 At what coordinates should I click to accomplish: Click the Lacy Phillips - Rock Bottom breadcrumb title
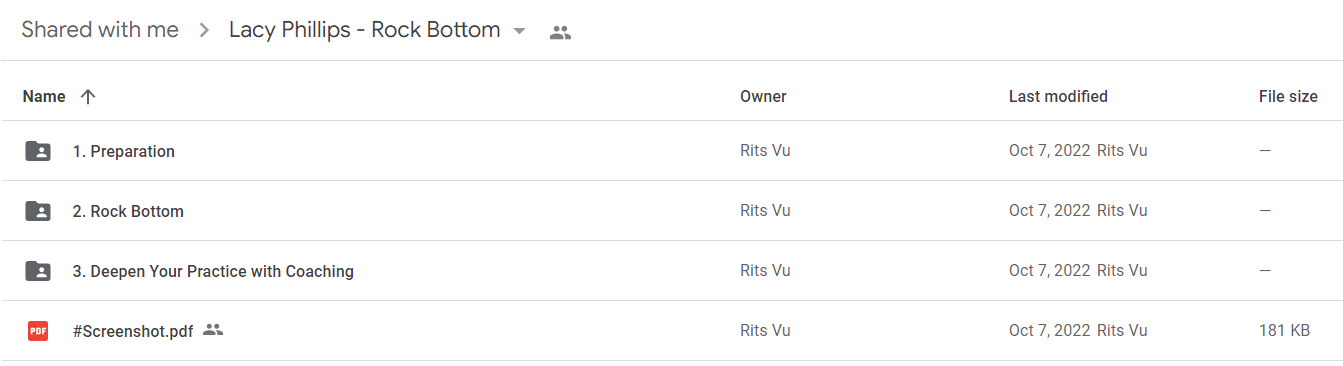365,30
